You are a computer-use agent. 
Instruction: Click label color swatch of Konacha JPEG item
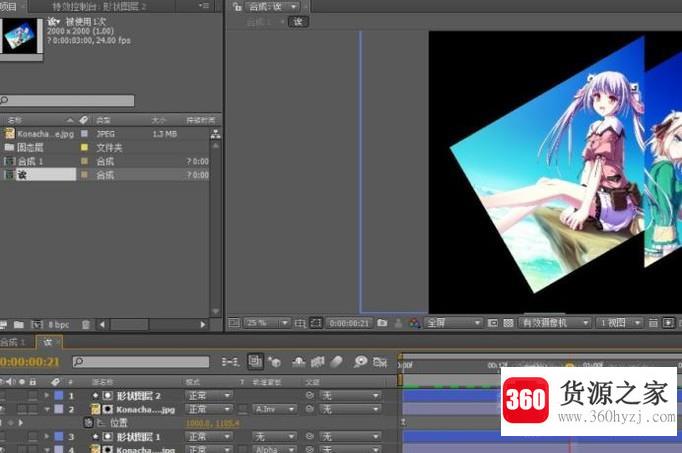coord(84,133)
